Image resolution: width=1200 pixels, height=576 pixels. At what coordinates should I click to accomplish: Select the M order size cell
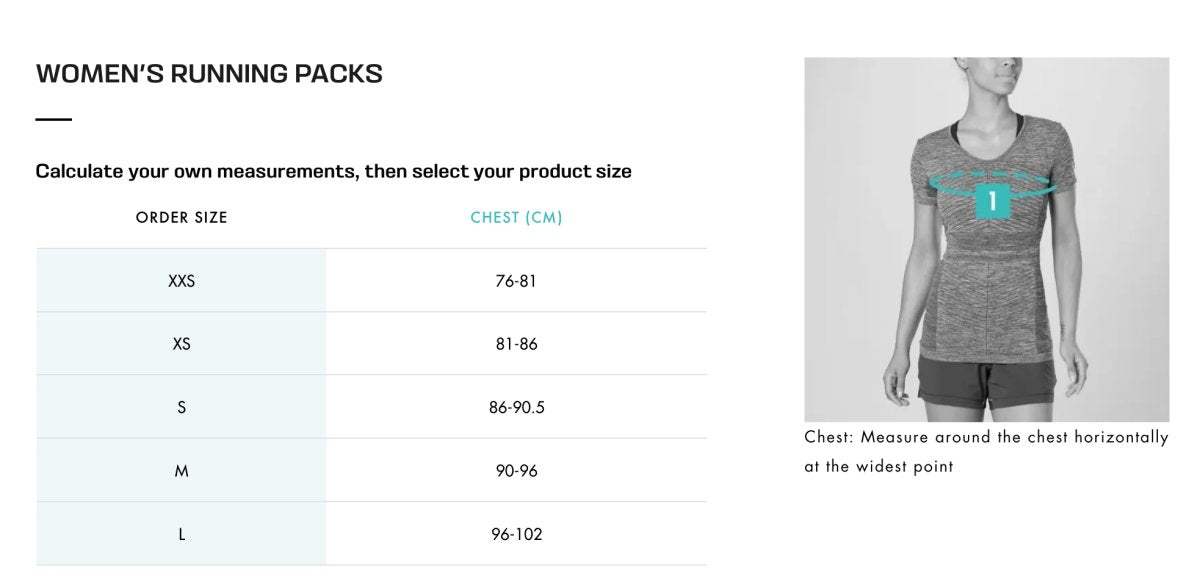click(182, 471)
